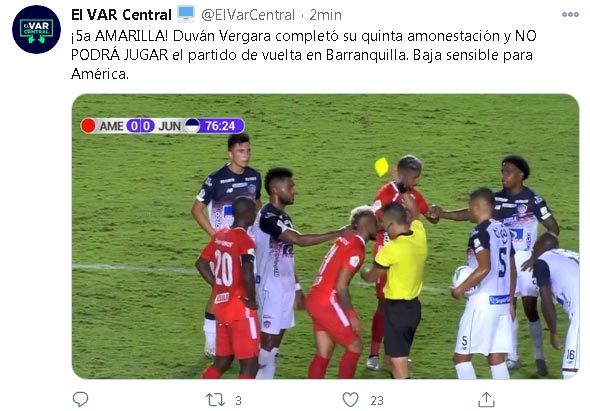Viewport: 590px width, 411px height.
Task: Click the computer emoji next to account name
Action: click(186, 14)
